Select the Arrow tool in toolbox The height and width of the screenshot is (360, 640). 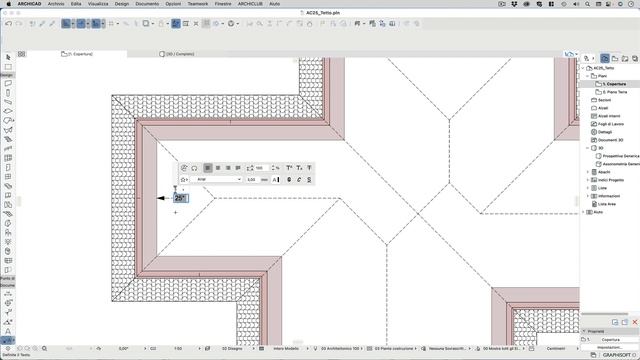coord(8,57)
